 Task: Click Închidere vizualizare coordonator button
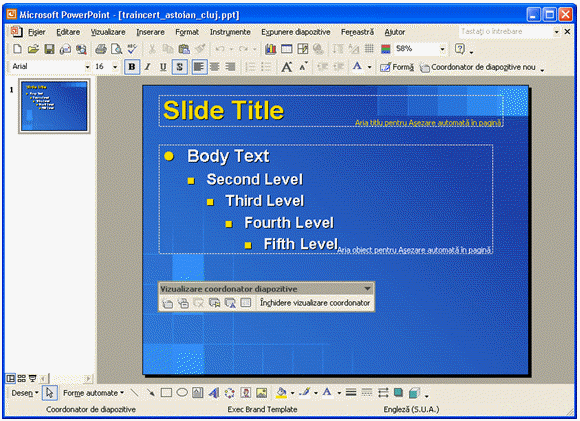coord(315,303)
